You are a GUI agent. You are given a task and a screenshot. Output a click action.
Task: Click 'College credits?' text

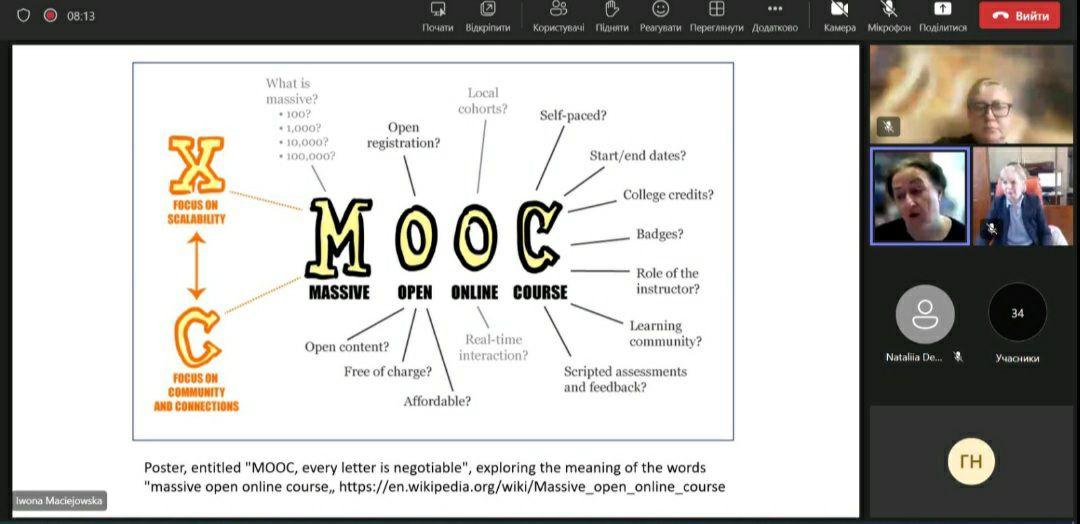pos(668,195)
